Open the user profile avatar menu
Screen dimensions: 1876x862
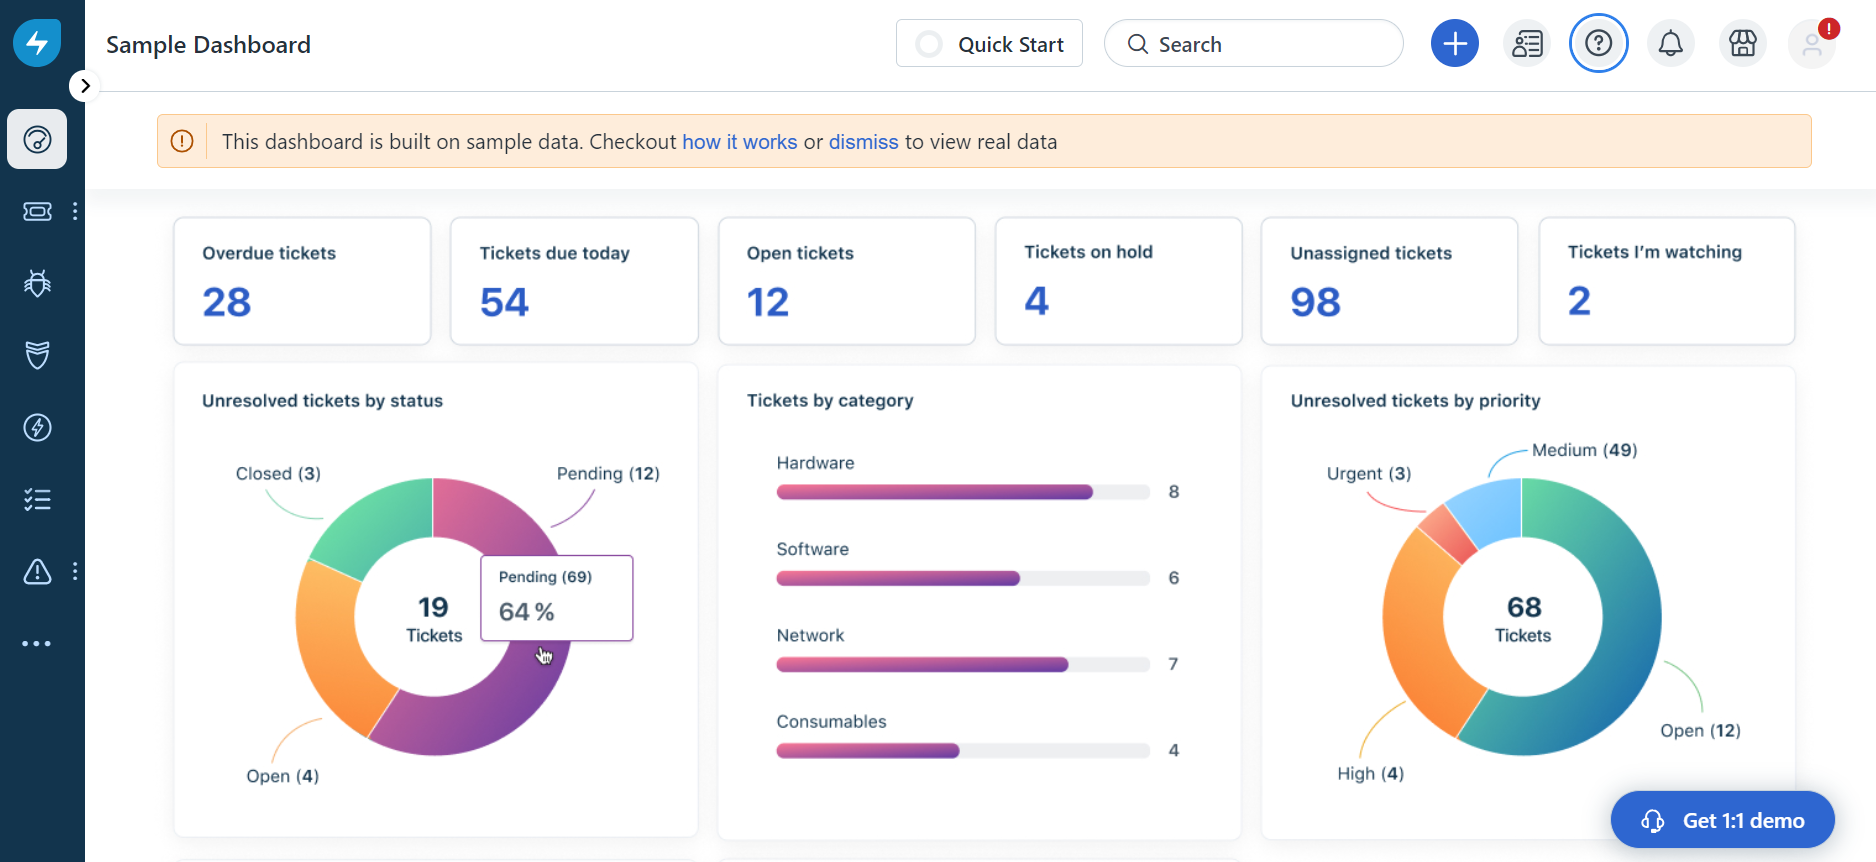[1812, 44]
